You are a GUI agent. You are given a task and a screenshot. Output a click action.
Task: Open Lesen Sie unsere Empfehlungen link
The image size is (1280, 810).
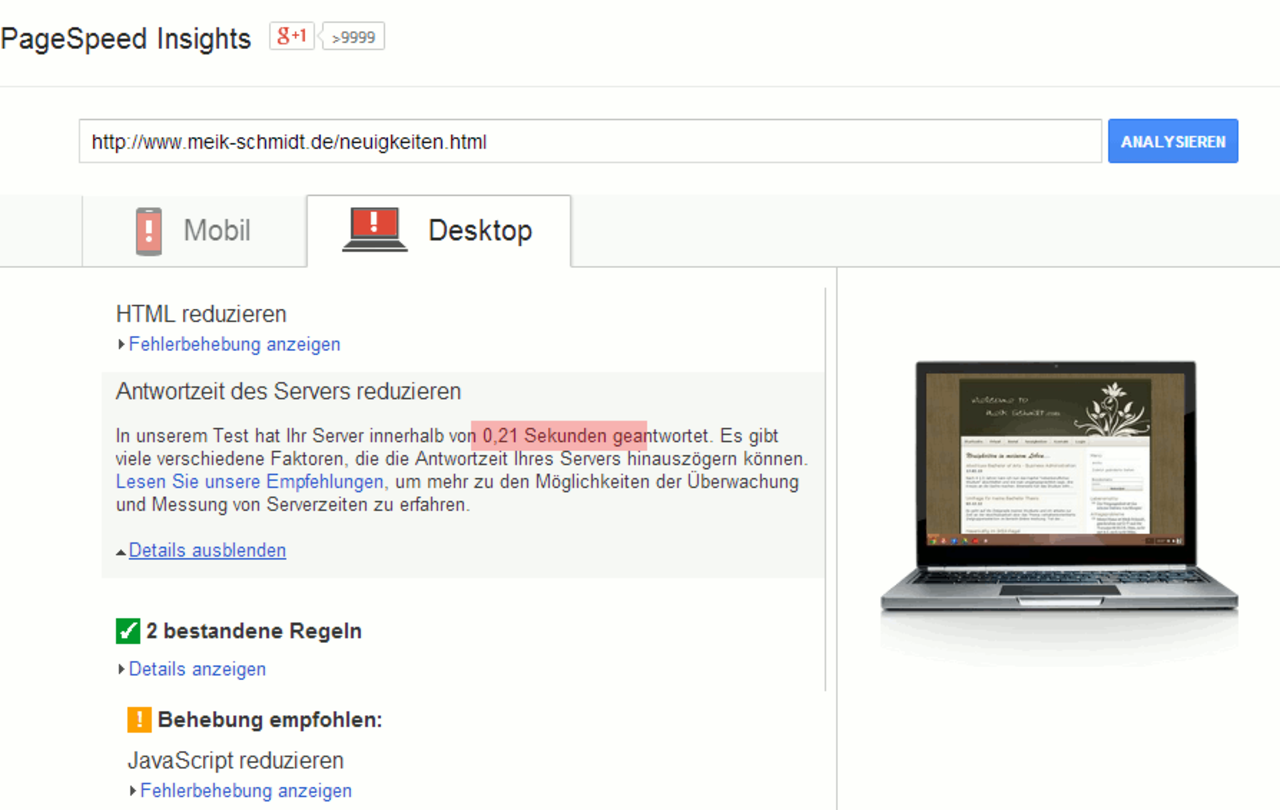point(249,482)
